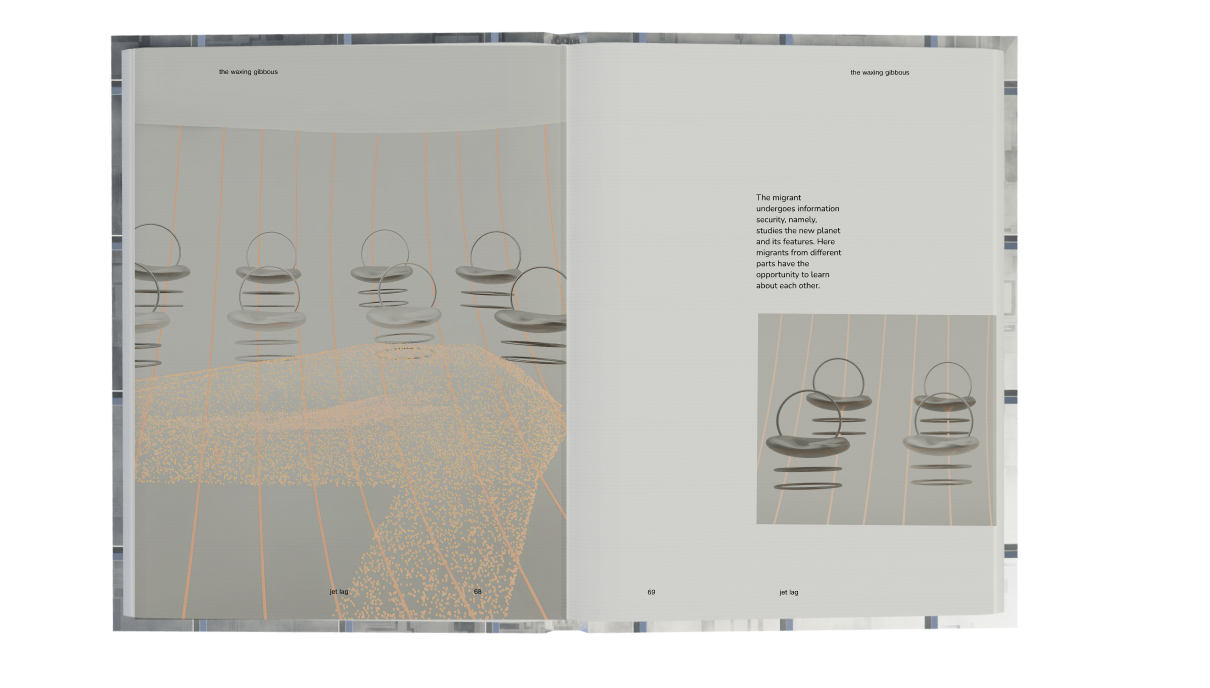This screenshot has height=688, width=1210.
Task: Click the back-right chair ring in small image
Action: [946, 382]
